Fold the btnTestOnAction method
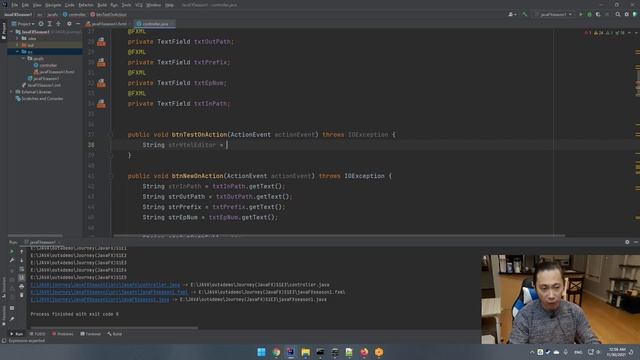The image size is (640, 360). click(x=111, y=135)
